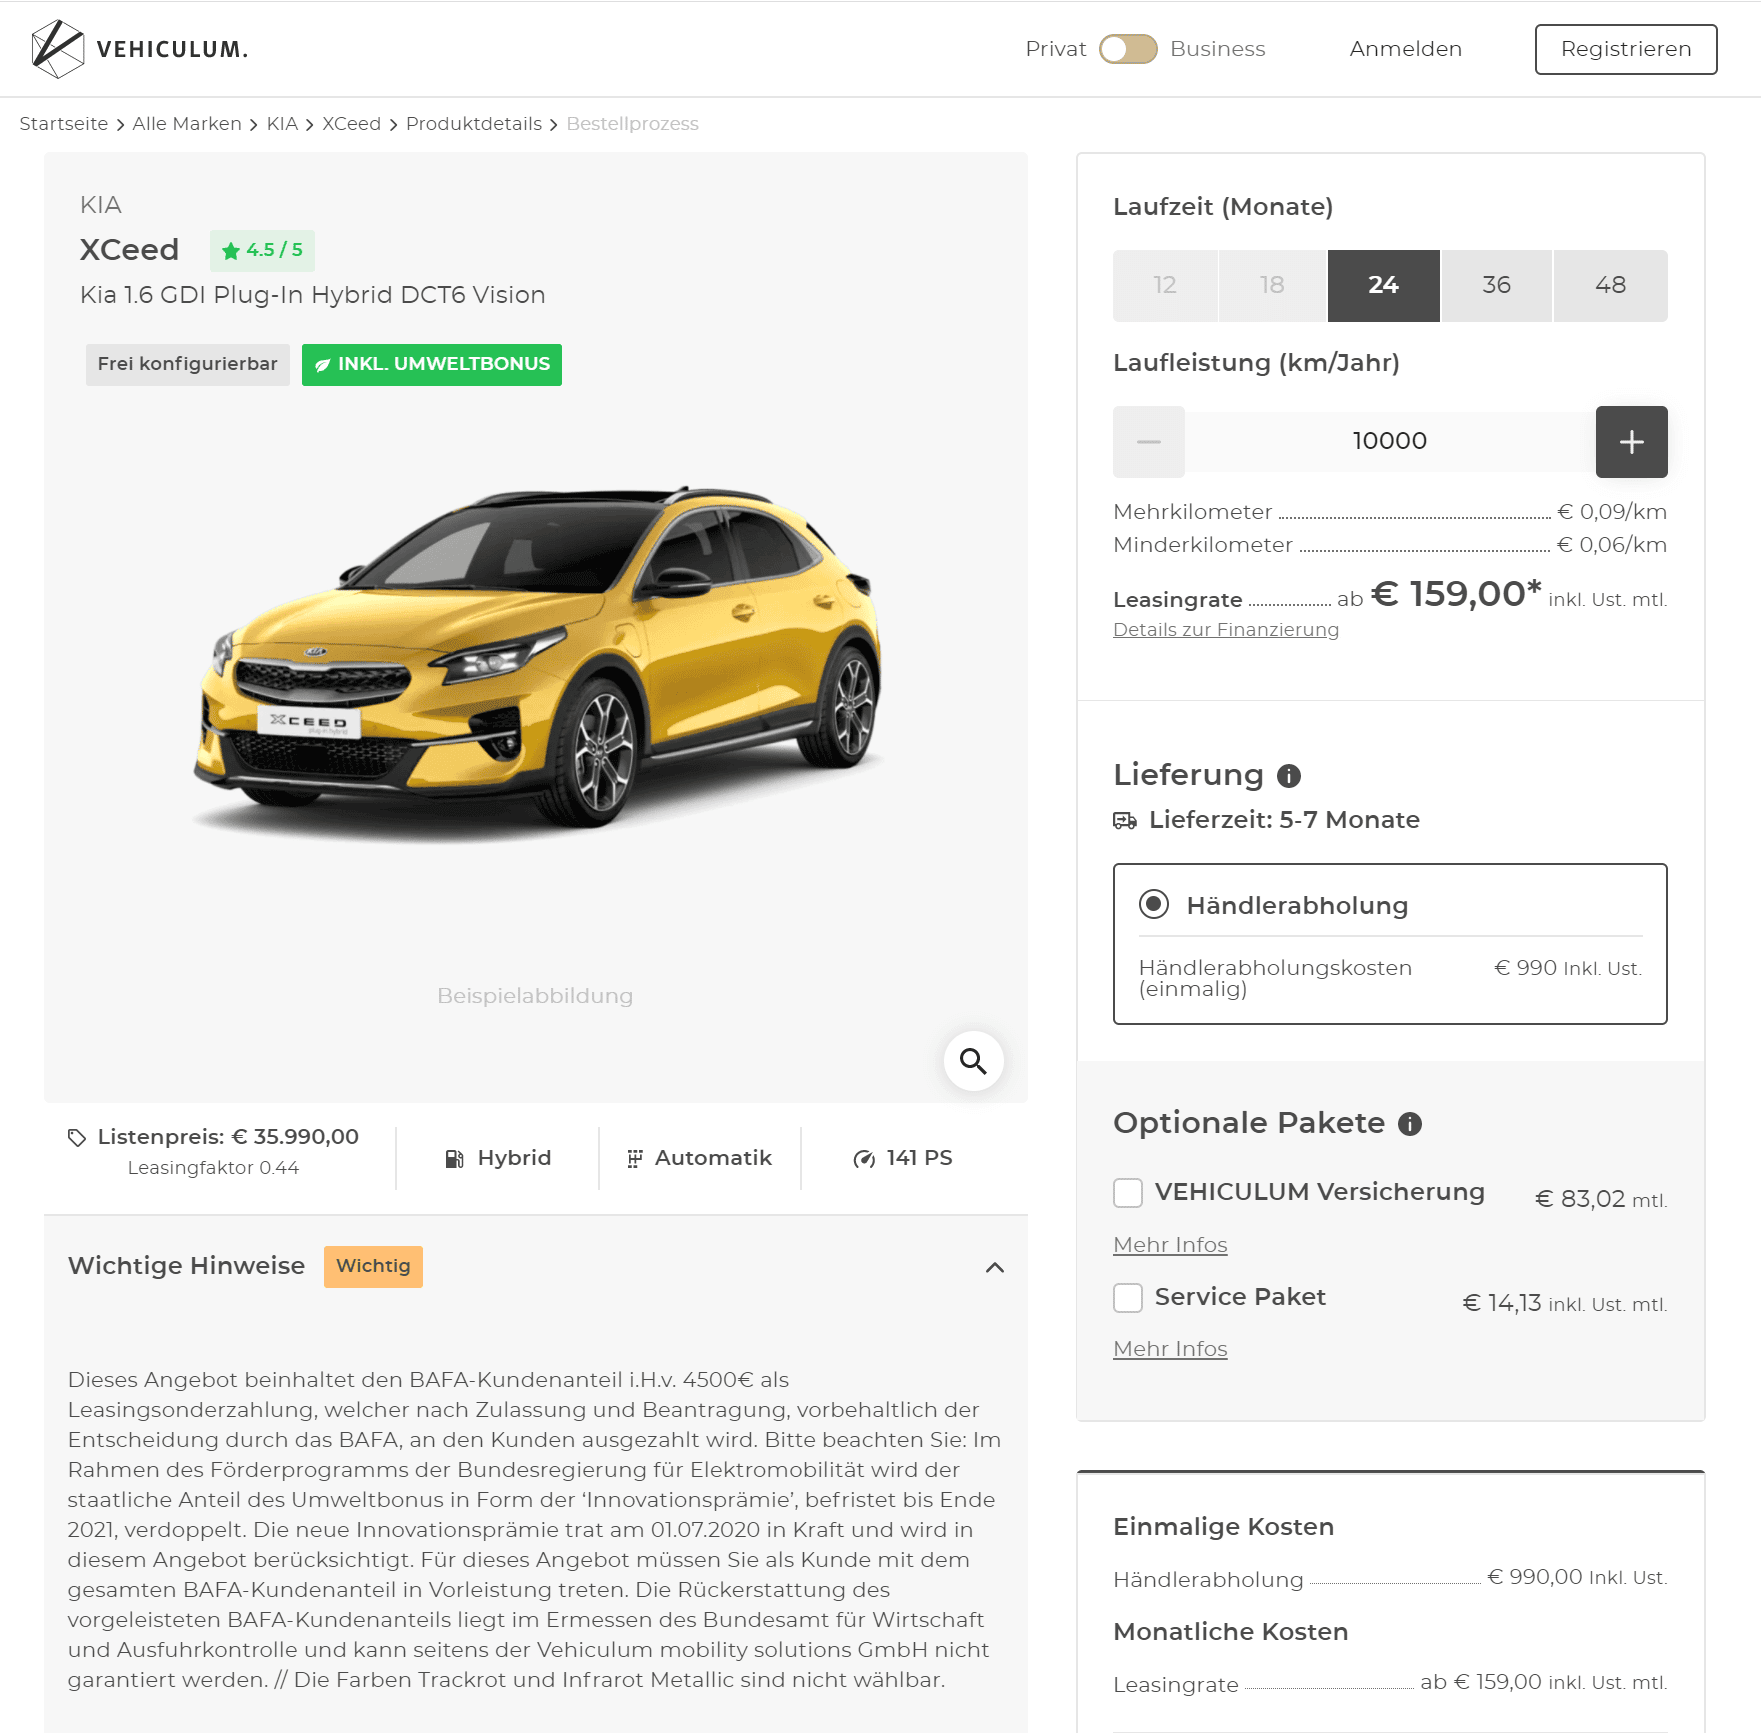Go to Startseite breadcrumb
This screenshot has width=1761, height=1733.
point(64,124)
